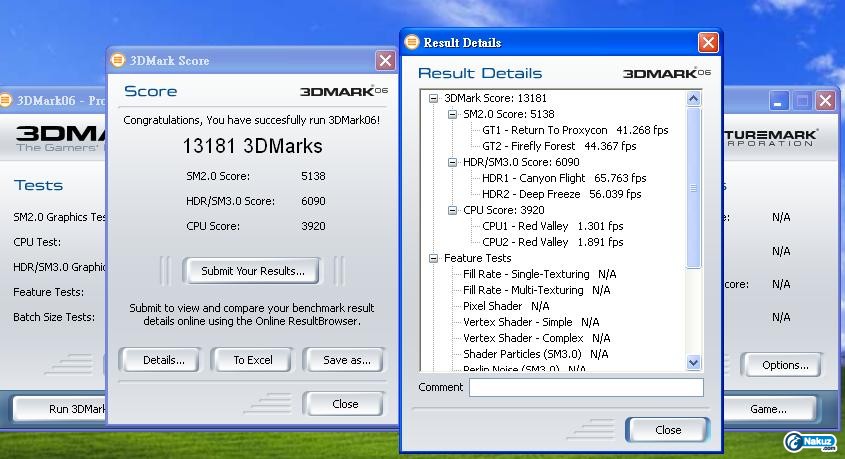845x459 pixels.
Task: Collapse the SM2.0 Score tree node
Action: (x=452, y=114)
